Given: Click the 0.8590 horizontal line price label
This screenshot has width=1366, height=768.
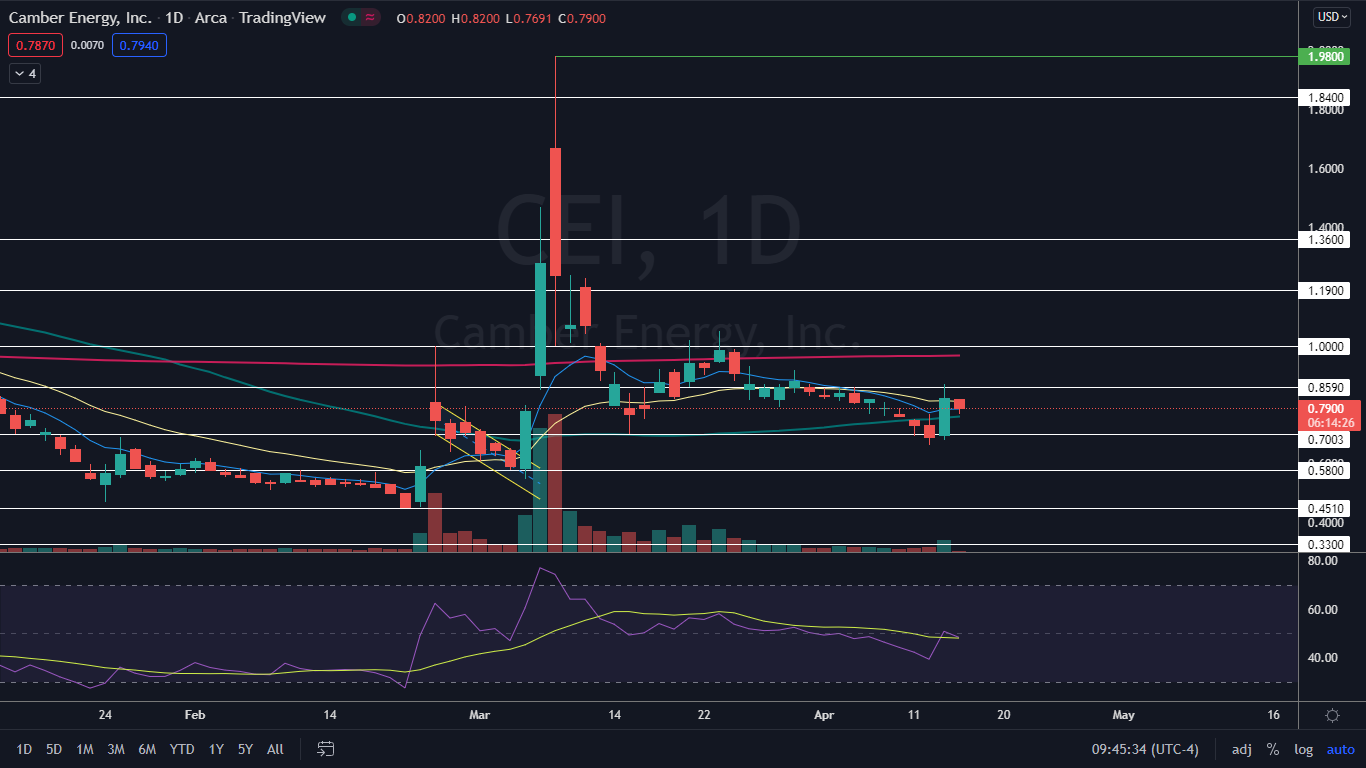Looking at the screenshot, I should coord(1326,387).
